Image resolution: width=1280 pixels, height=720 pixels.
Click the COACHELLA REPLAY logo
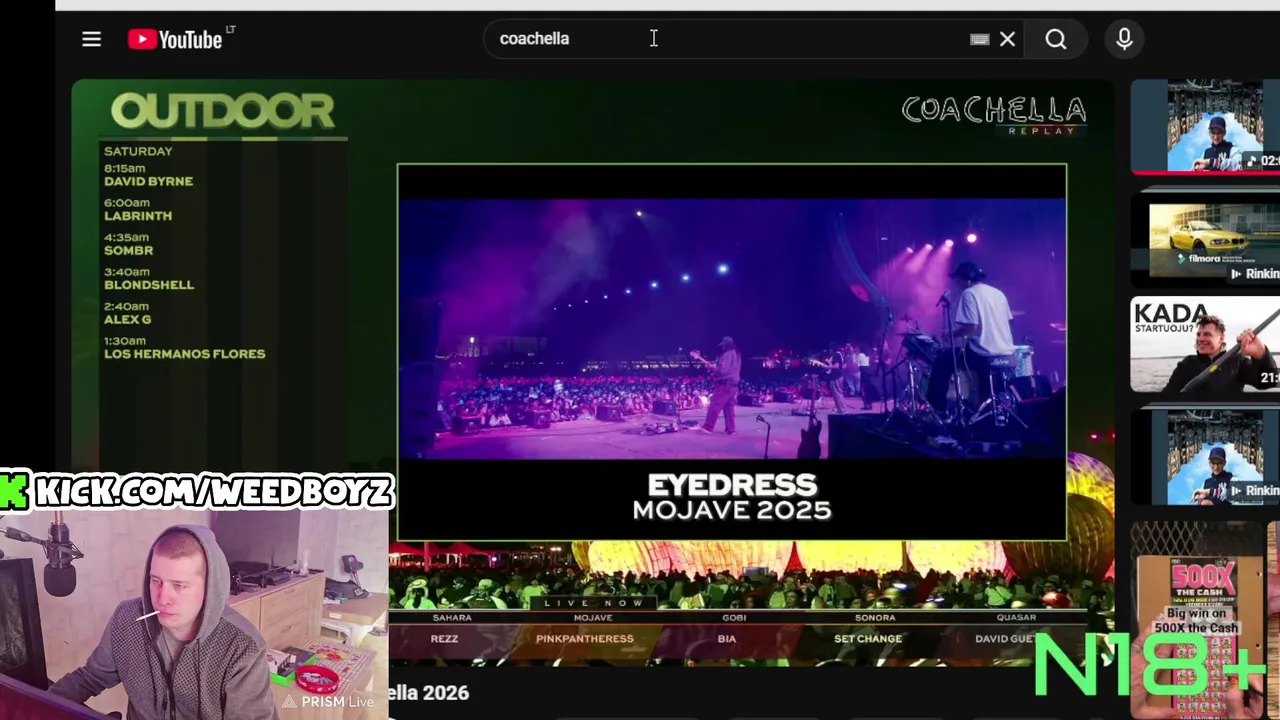[994, 114]
